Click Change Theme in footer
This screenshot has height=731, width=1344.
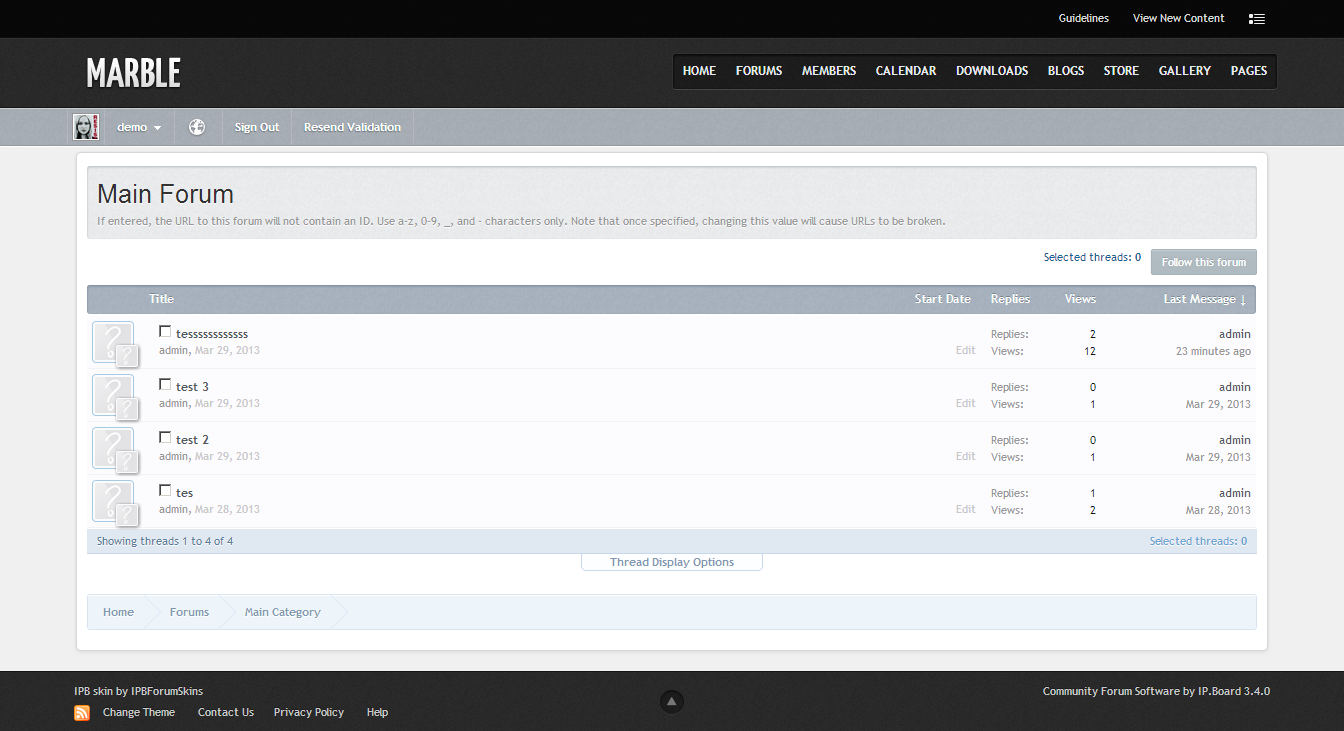pyautogui.click(x=139, y=713)
